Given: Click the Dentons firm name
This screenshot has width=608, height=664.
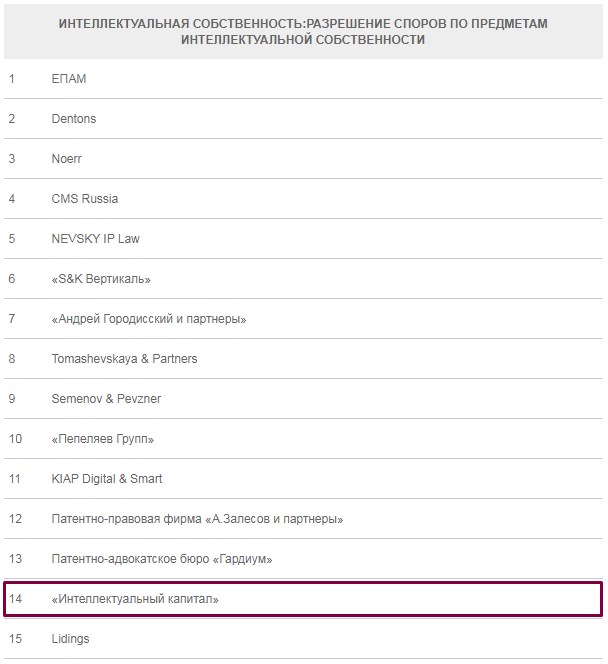Looking at the screenshot, I should pyautogui.click(x=74, y=119).
